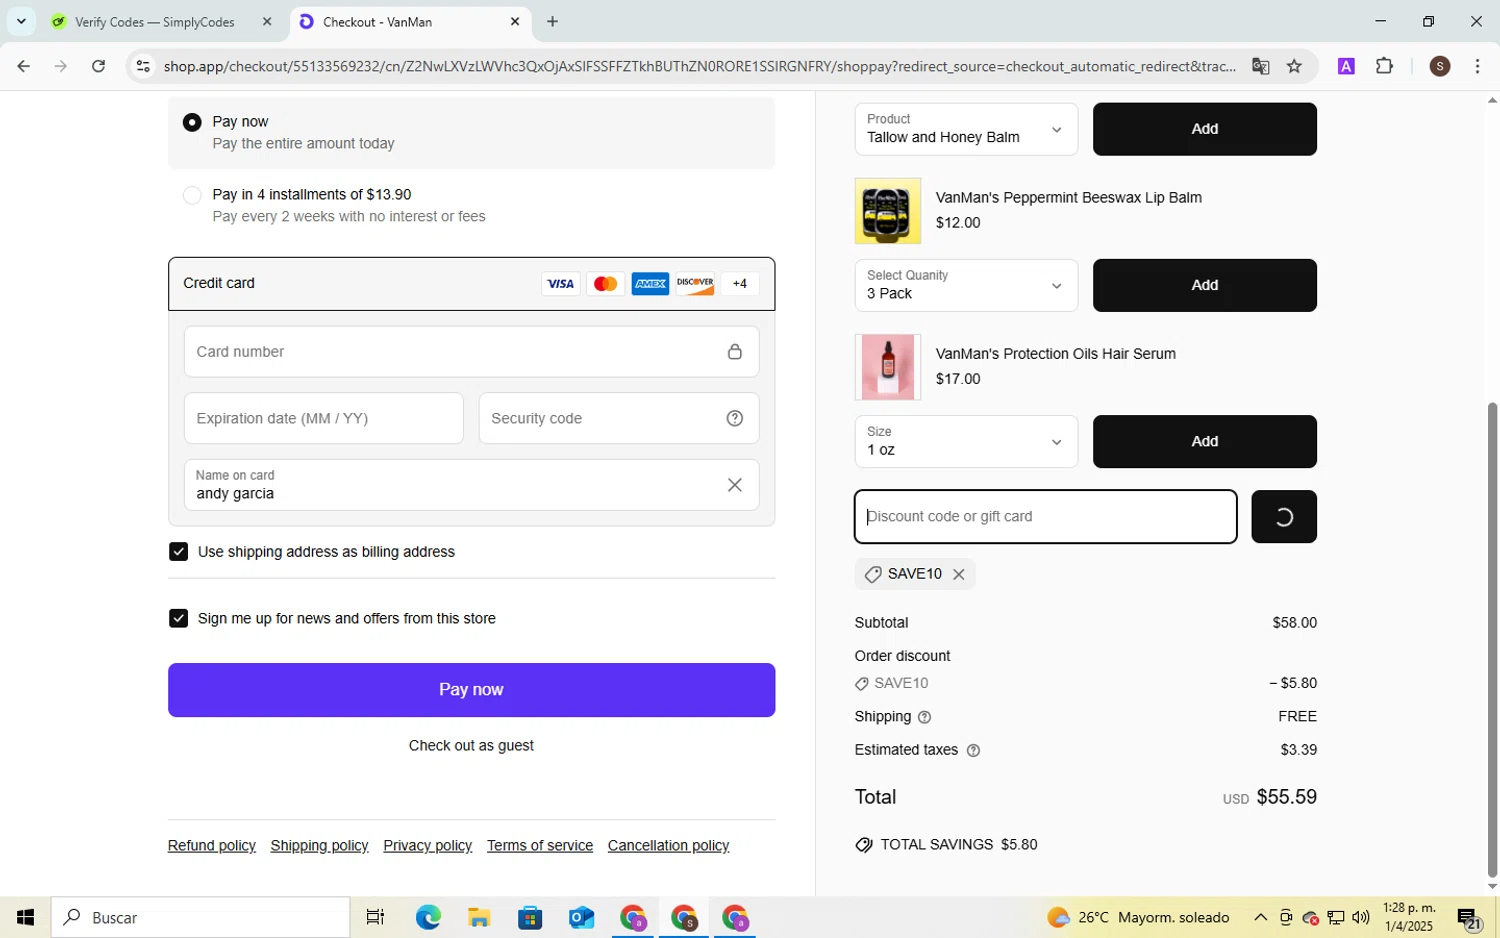Image resolution: width=1500 pixels, height=938 pixels.
Task: Click the Credit card payment header
Action: 471,284
